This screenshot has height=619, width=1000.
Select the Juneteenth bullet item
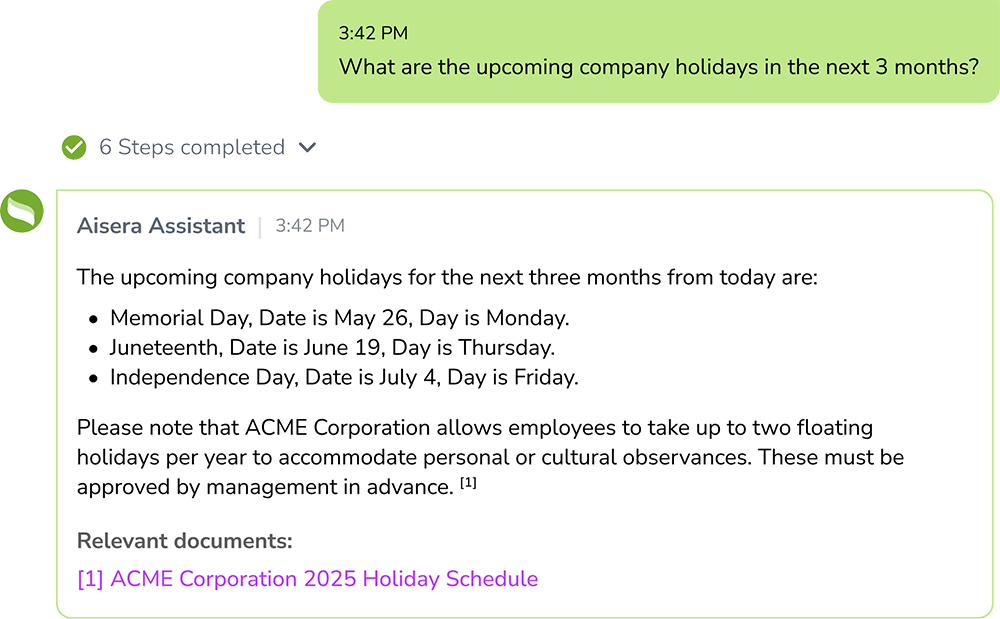point(332,347)
